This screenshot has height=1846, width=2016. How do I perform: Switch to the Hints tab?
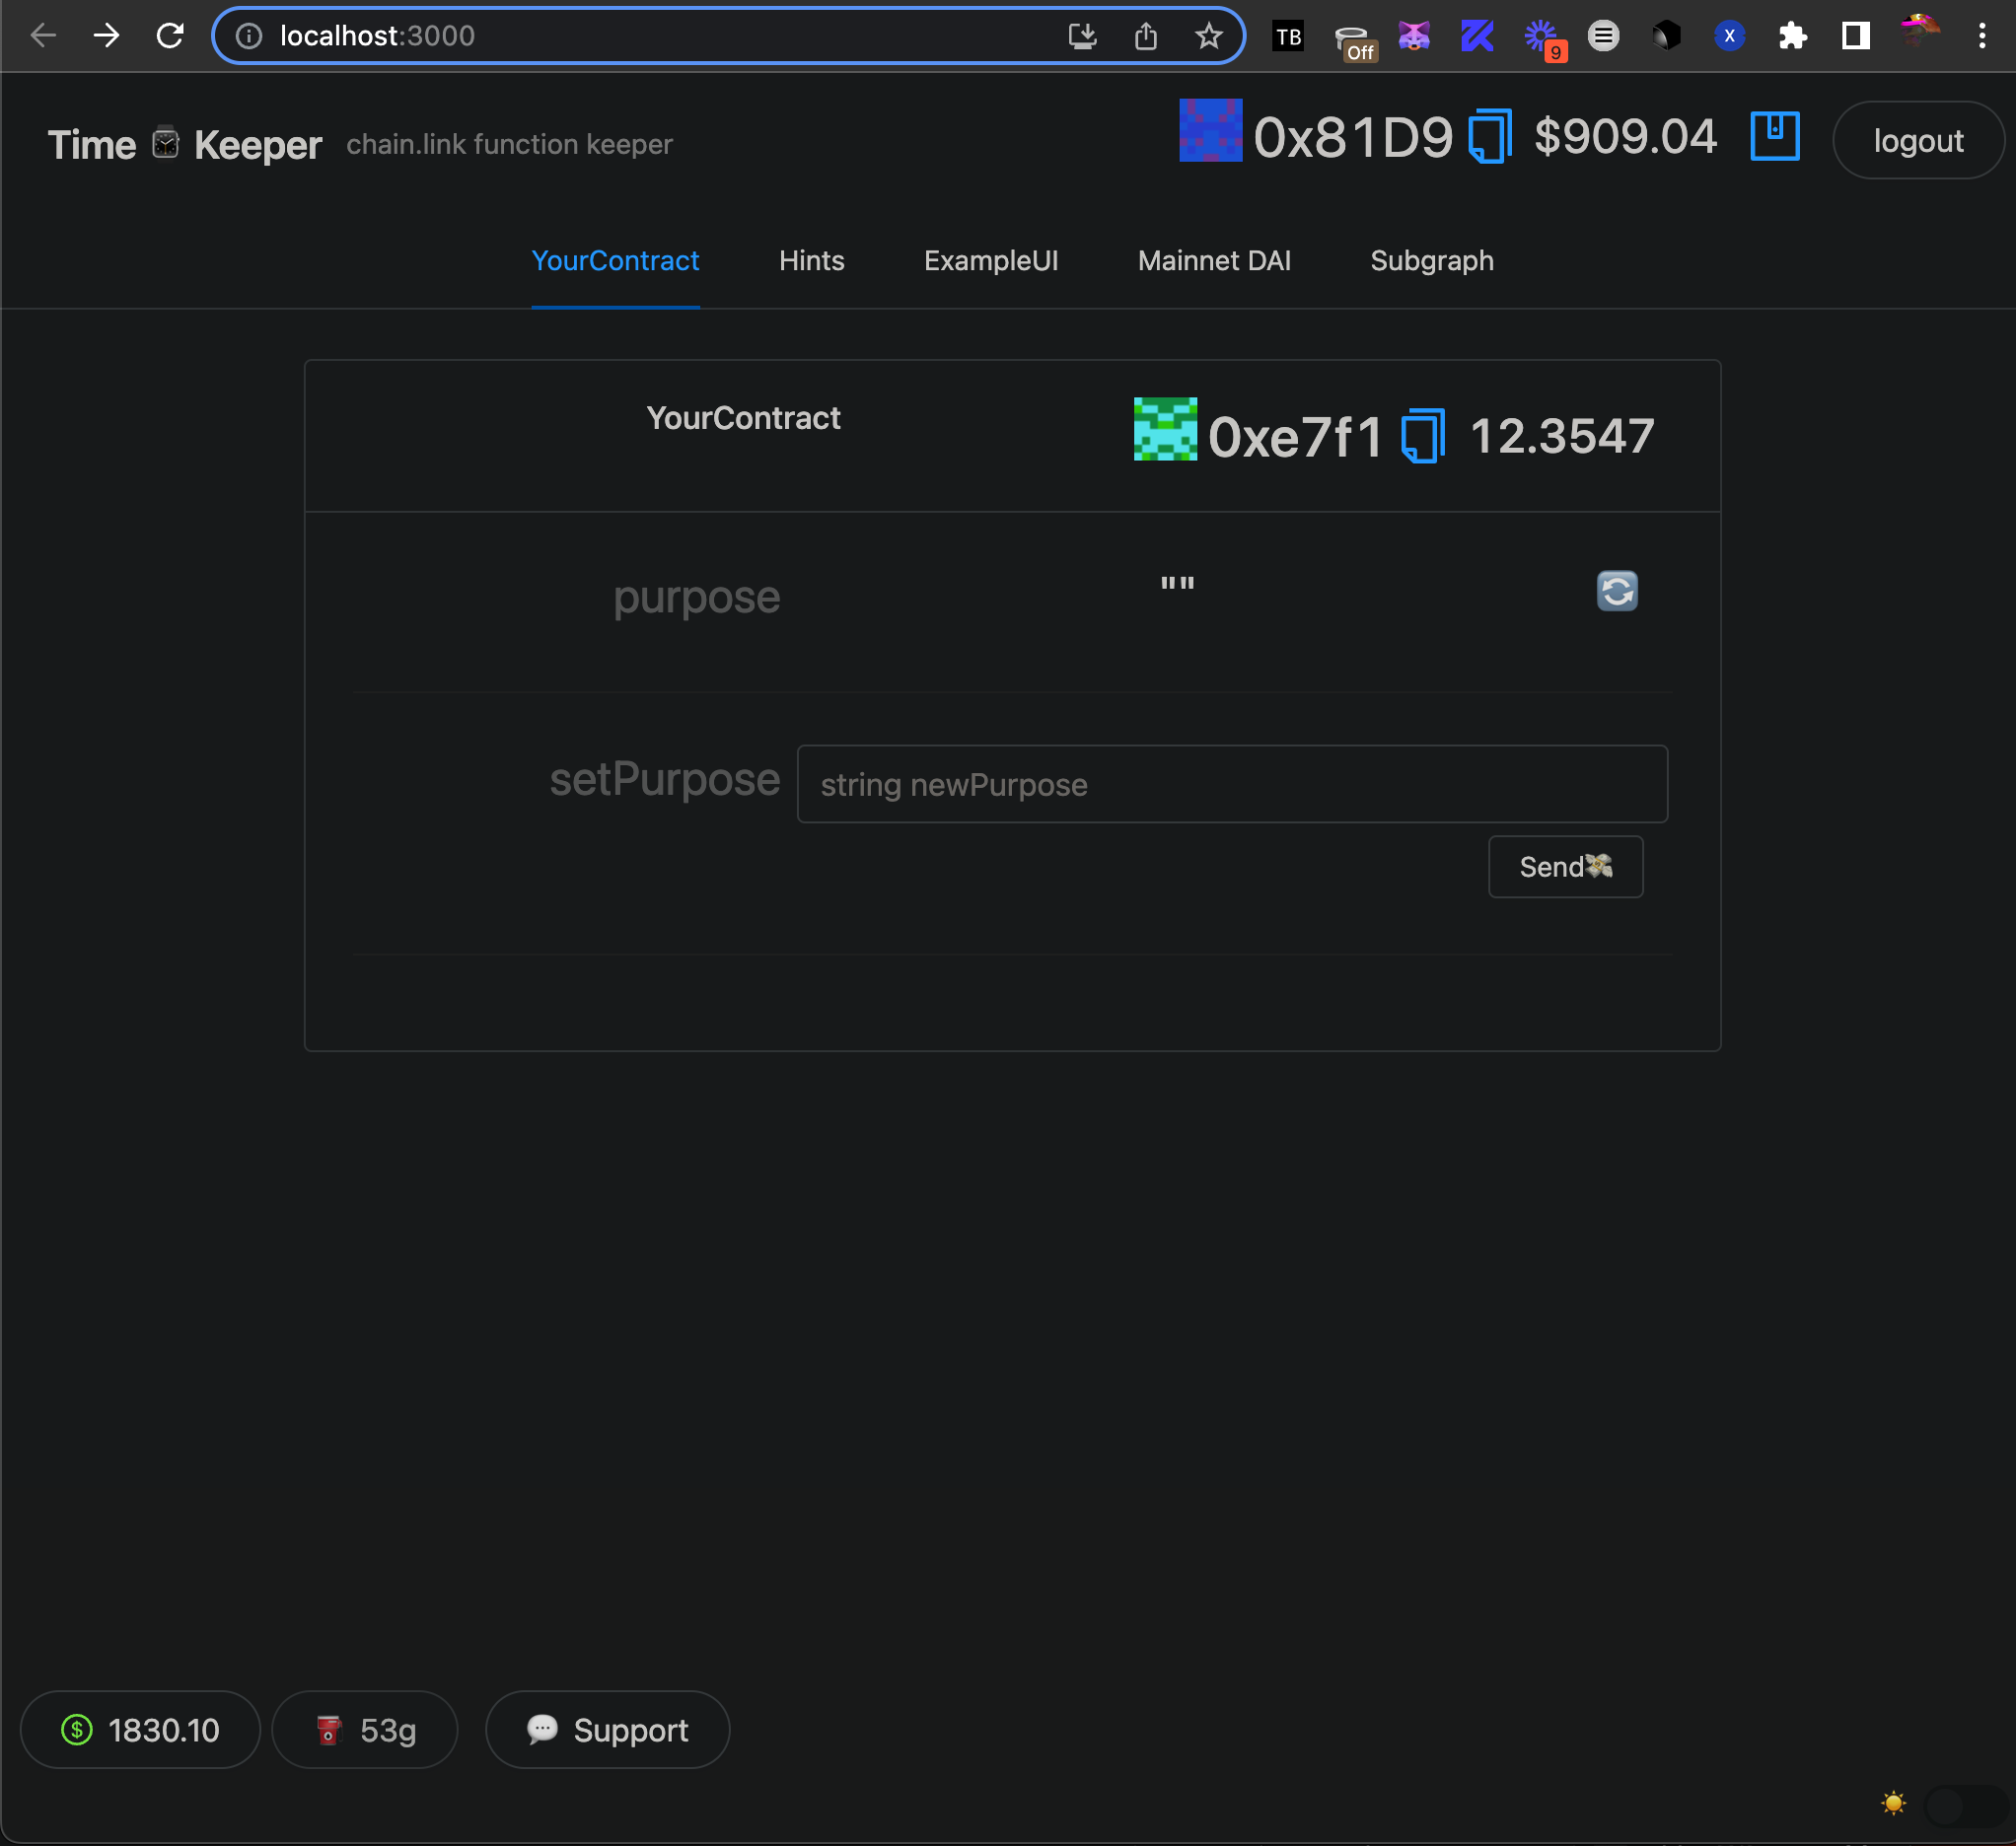(x=811, y=261)
